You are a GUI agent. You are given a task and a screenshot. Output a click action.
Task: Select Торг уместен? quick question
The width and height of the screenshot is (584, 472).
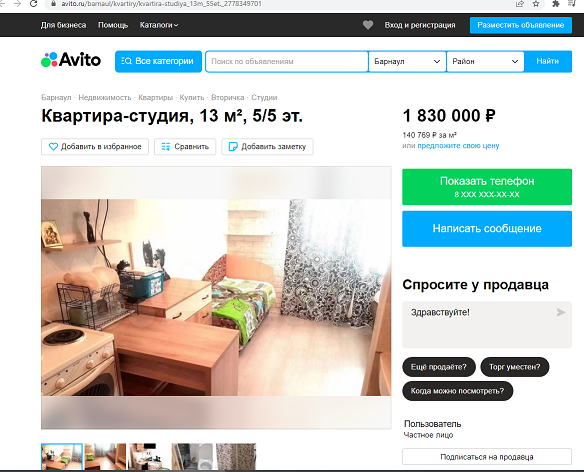pyautogui.click(x=514, y=367)
